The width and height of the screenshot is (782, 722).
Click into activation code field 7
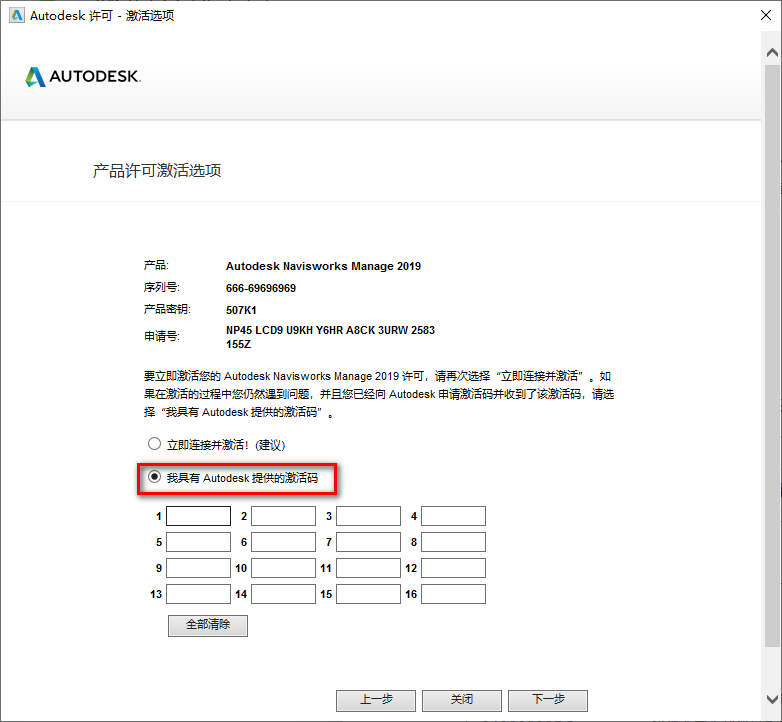point(368,542)
